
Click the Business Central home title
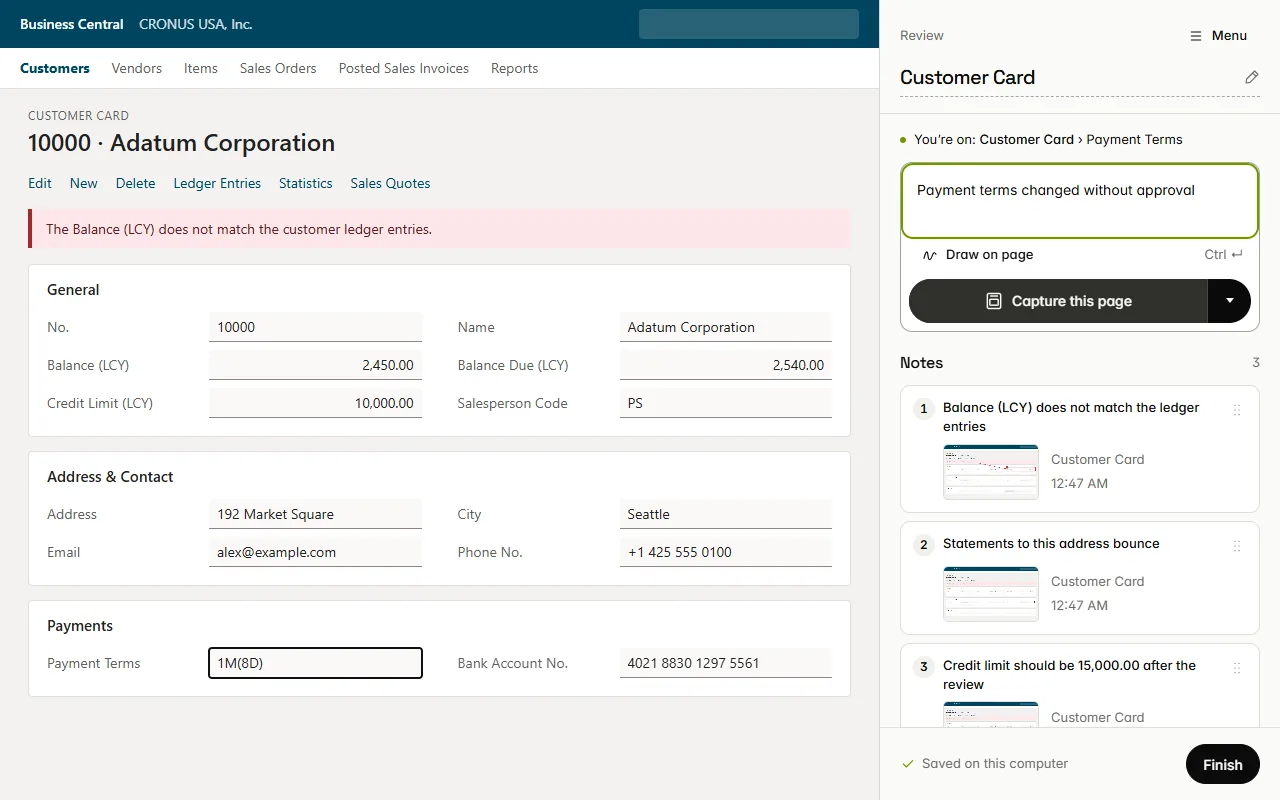(x=72, y=24)
